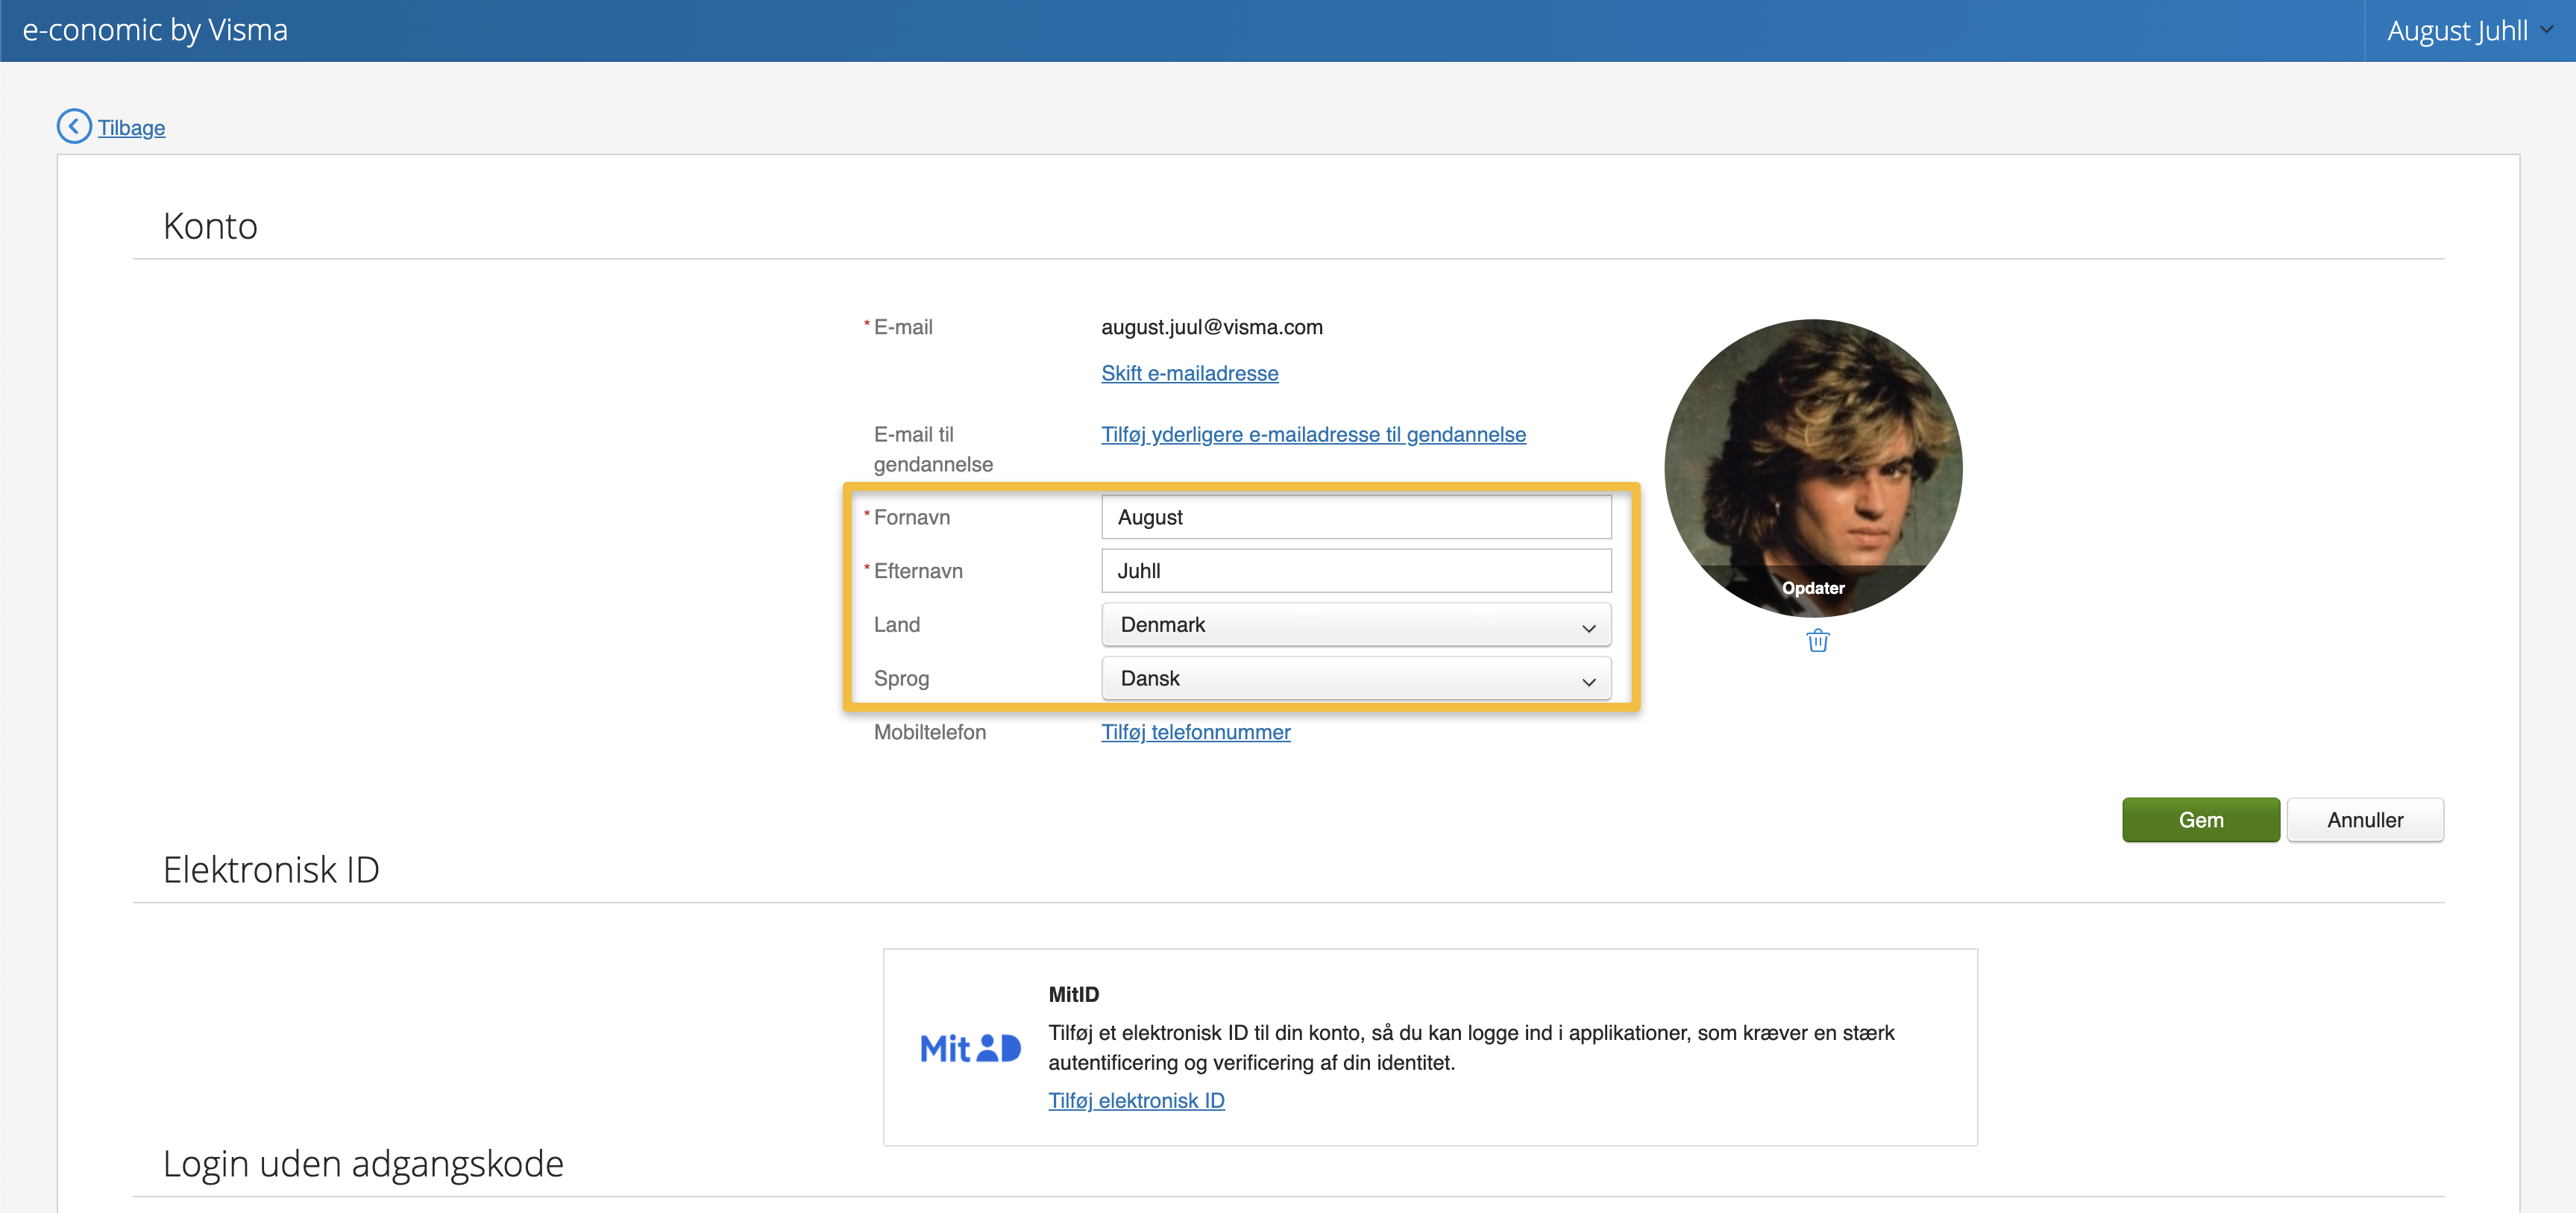This screenshot has width=2576, height=1213.
Task: Expand the Land country dropdown
Action: pos(1355,625)
